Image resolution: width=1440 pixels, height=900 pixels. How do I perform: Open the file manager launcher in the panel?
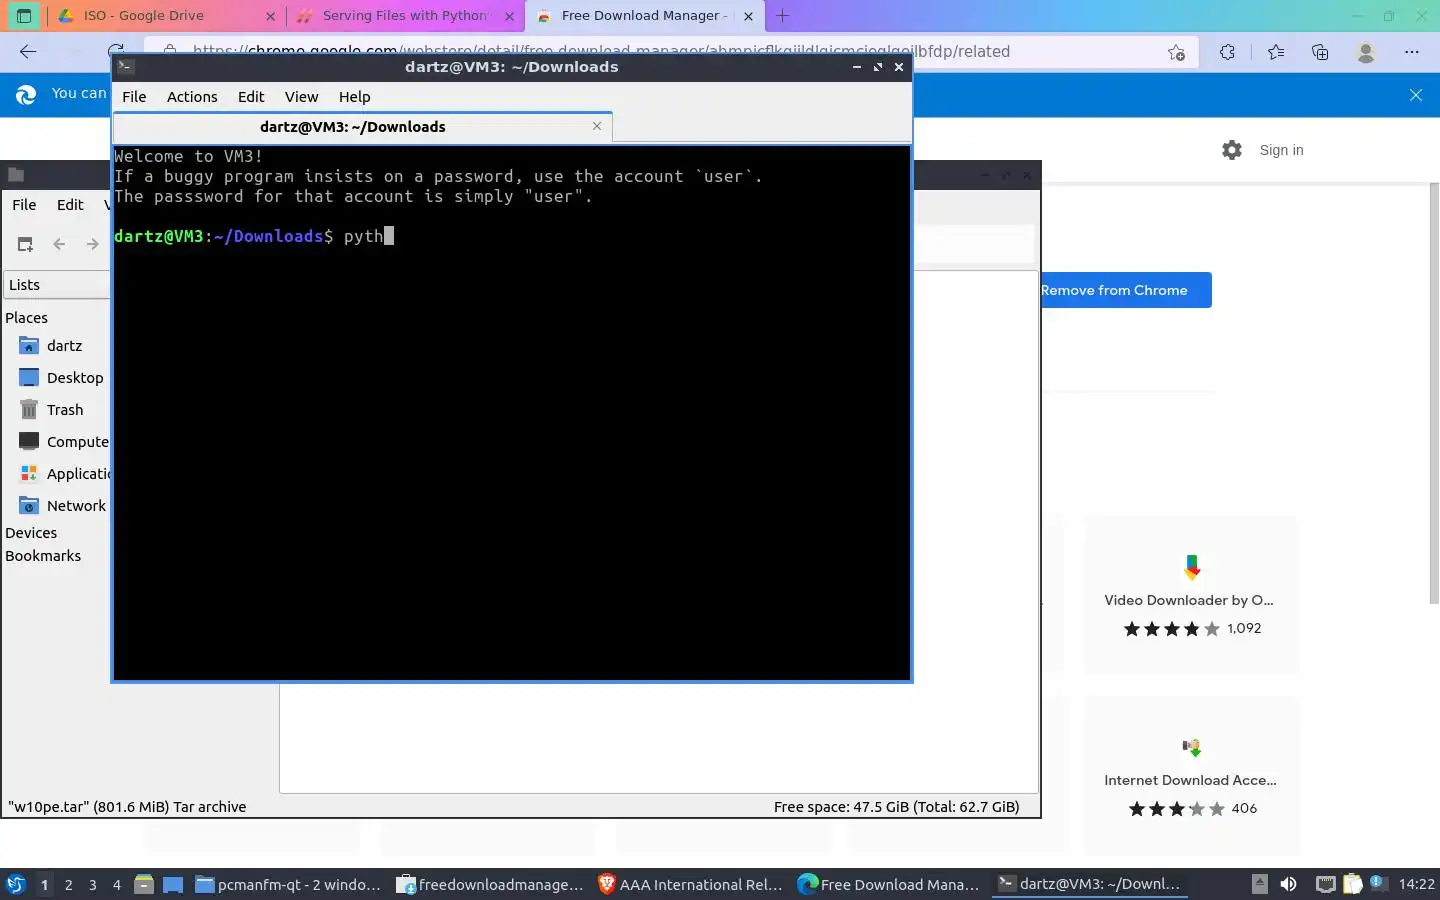[x=144, y=884]
